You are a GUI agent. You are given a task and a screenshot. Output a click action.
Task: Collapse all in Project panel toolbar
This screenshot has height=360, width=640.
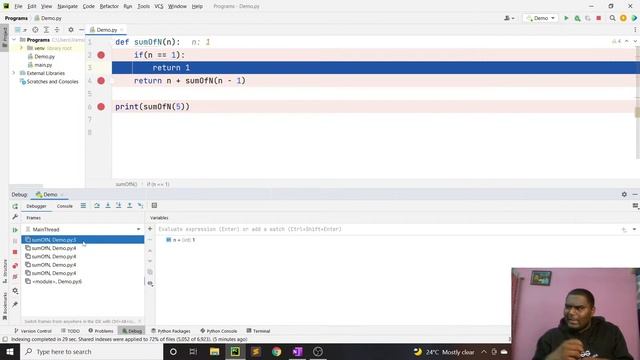57,30
